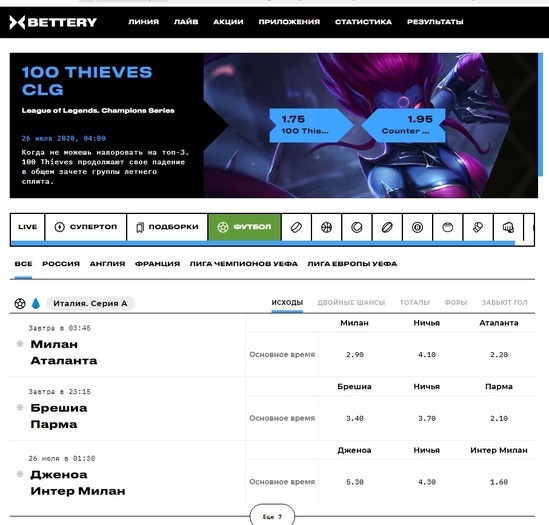
Task: Filter by Россия league
Action: 61,264
